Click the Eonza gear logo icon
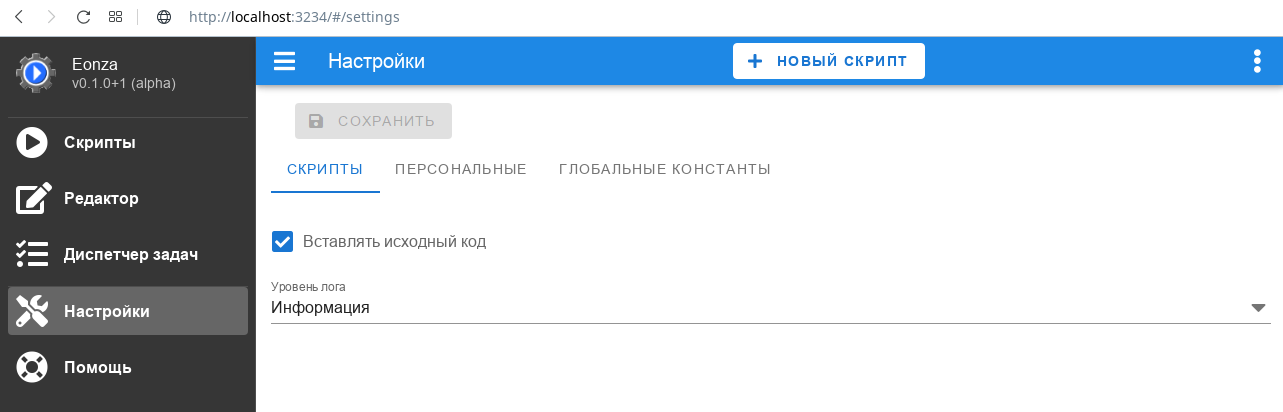Image resolution: width=1283 pixels, height=412 pixels. click(35, 73)
